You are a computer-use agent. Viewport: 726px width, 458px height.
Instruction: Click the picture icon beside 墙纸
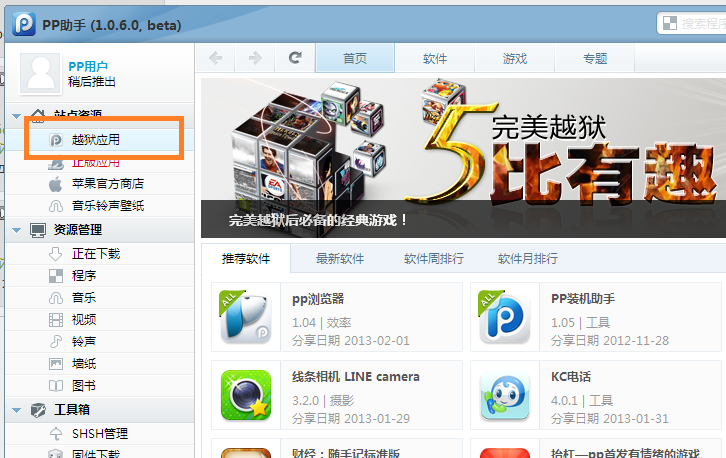point(56,364)
